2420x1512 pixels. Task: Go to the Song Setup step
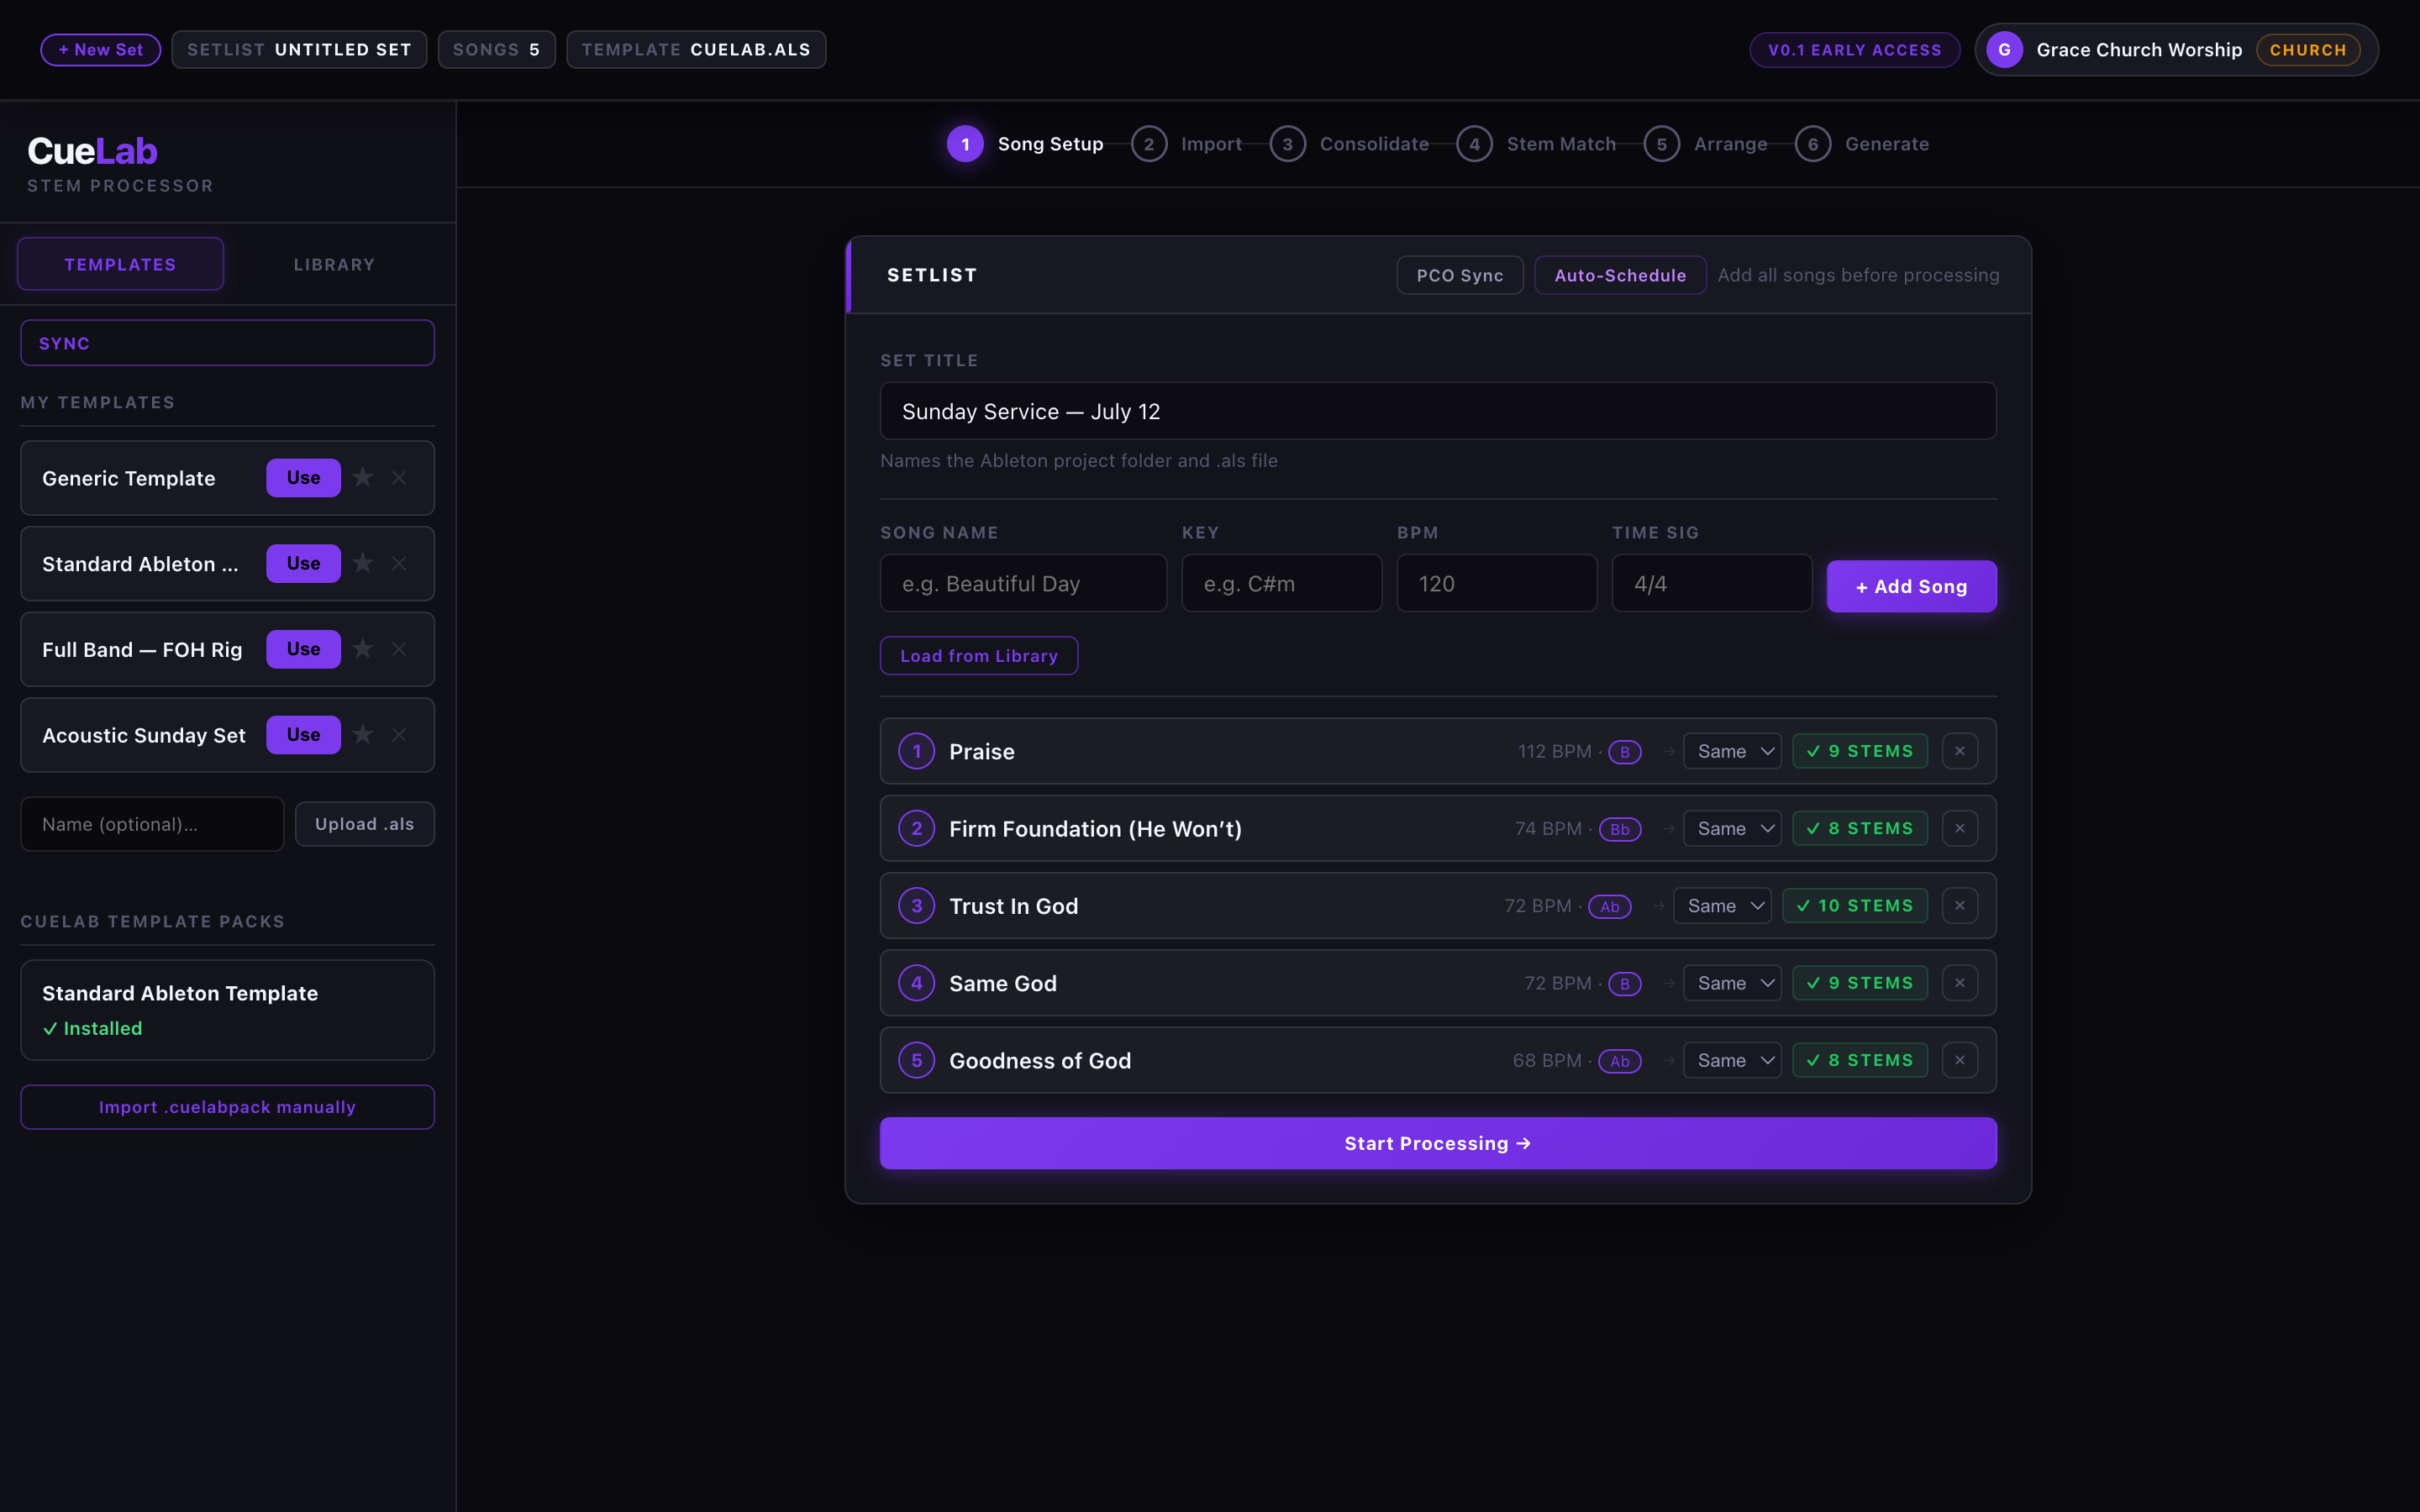(1050, 144)
